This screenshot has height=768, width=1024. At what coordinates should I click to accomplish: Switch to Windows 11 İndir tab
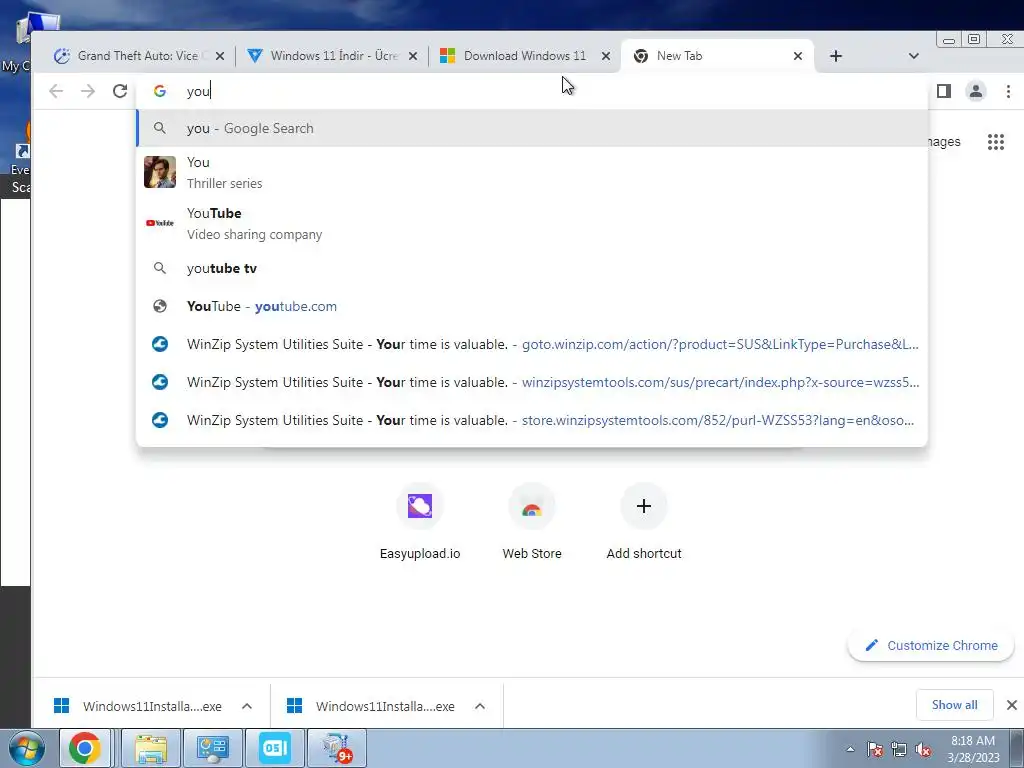[x=333, y=56]
